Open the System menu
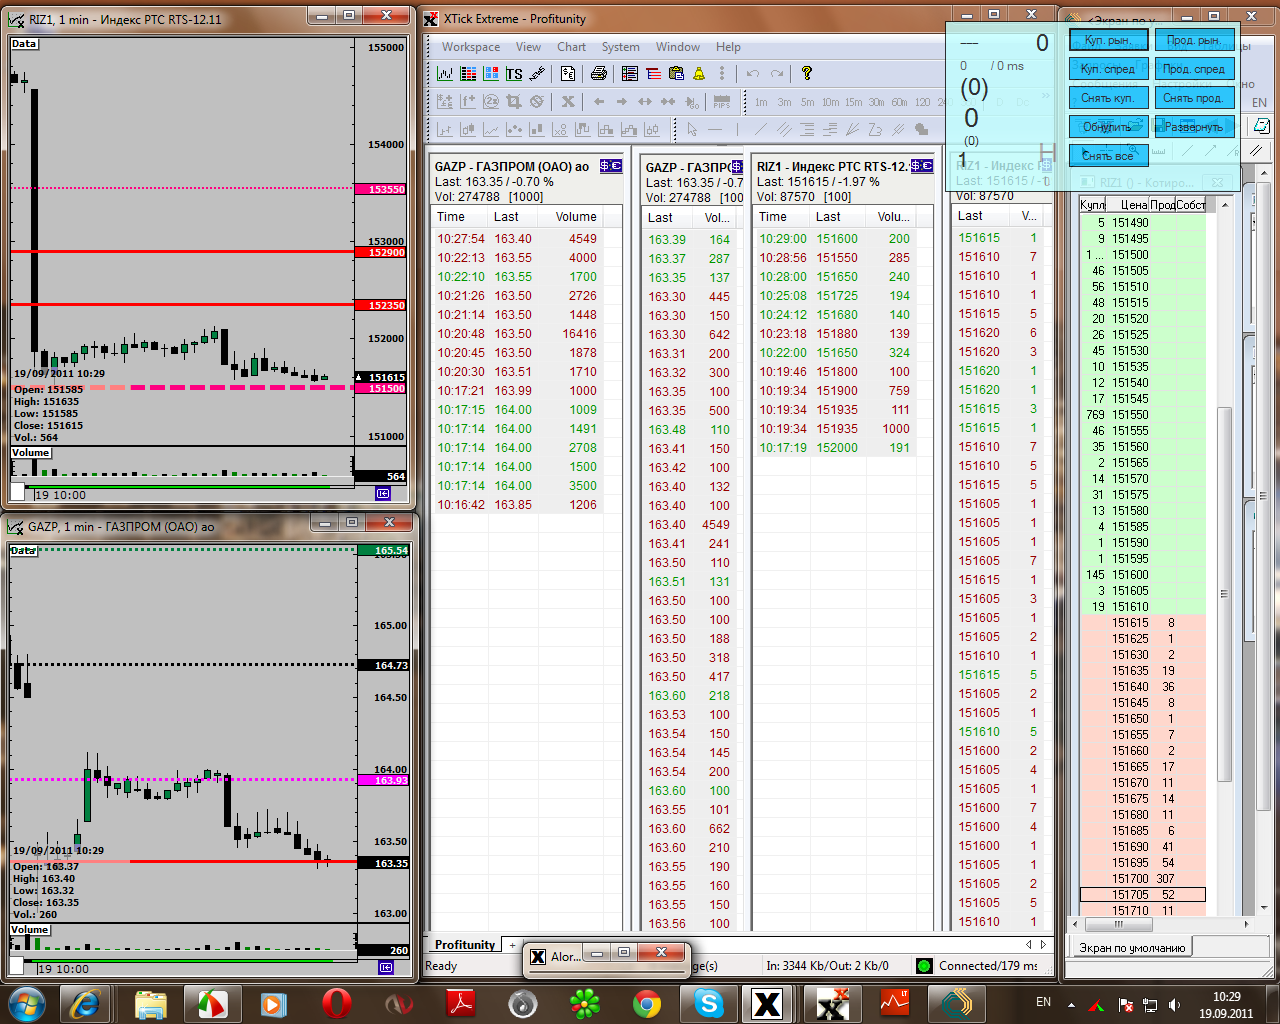Viewport: 1280px width, 1024px height. (621, 47)
